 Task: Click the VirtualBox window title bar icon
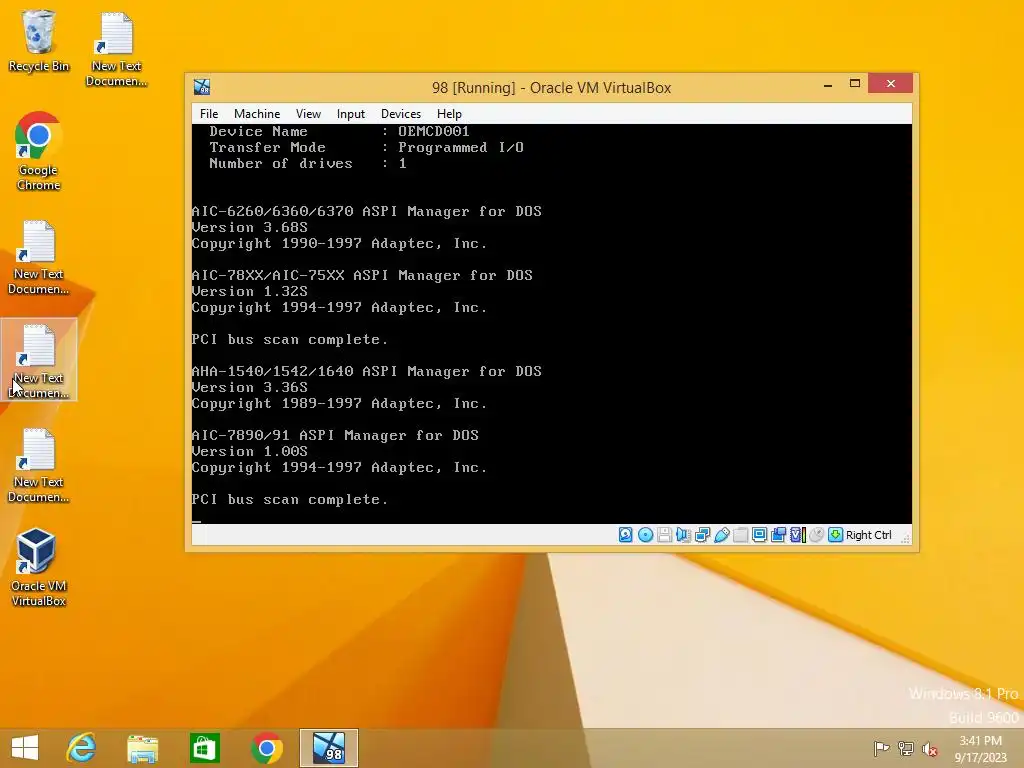pyautogui.click(x=202, y=86)
